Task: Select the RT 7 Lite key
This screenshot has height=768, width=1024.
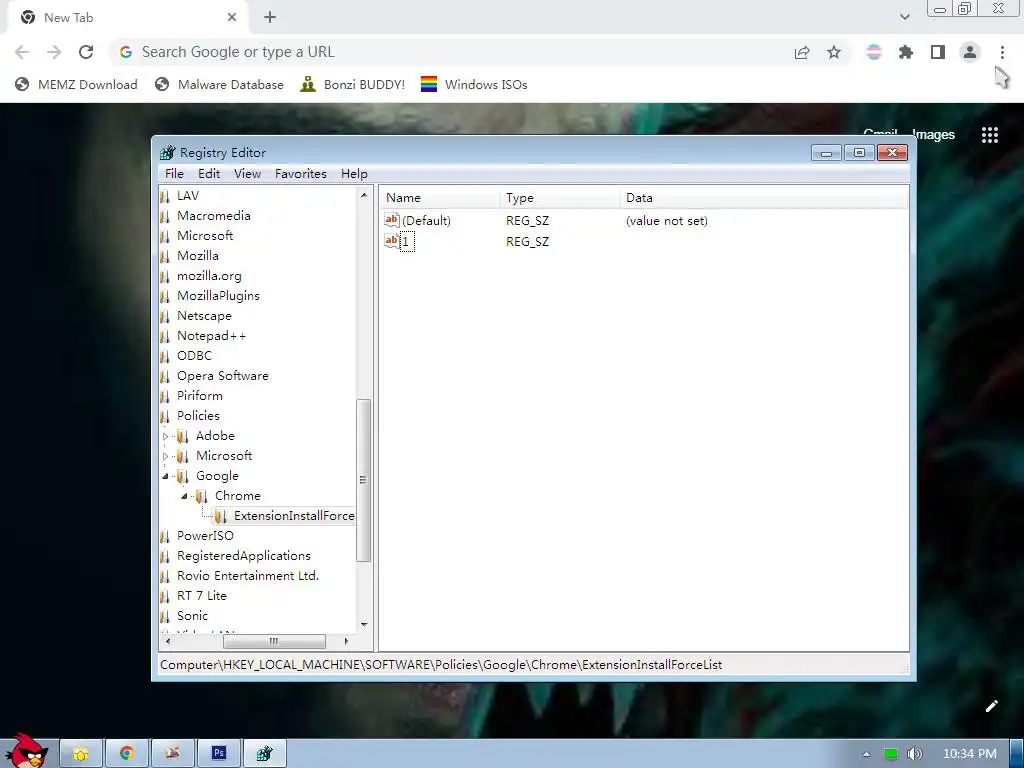Action: pyautogui.click(x=202, y=596)
